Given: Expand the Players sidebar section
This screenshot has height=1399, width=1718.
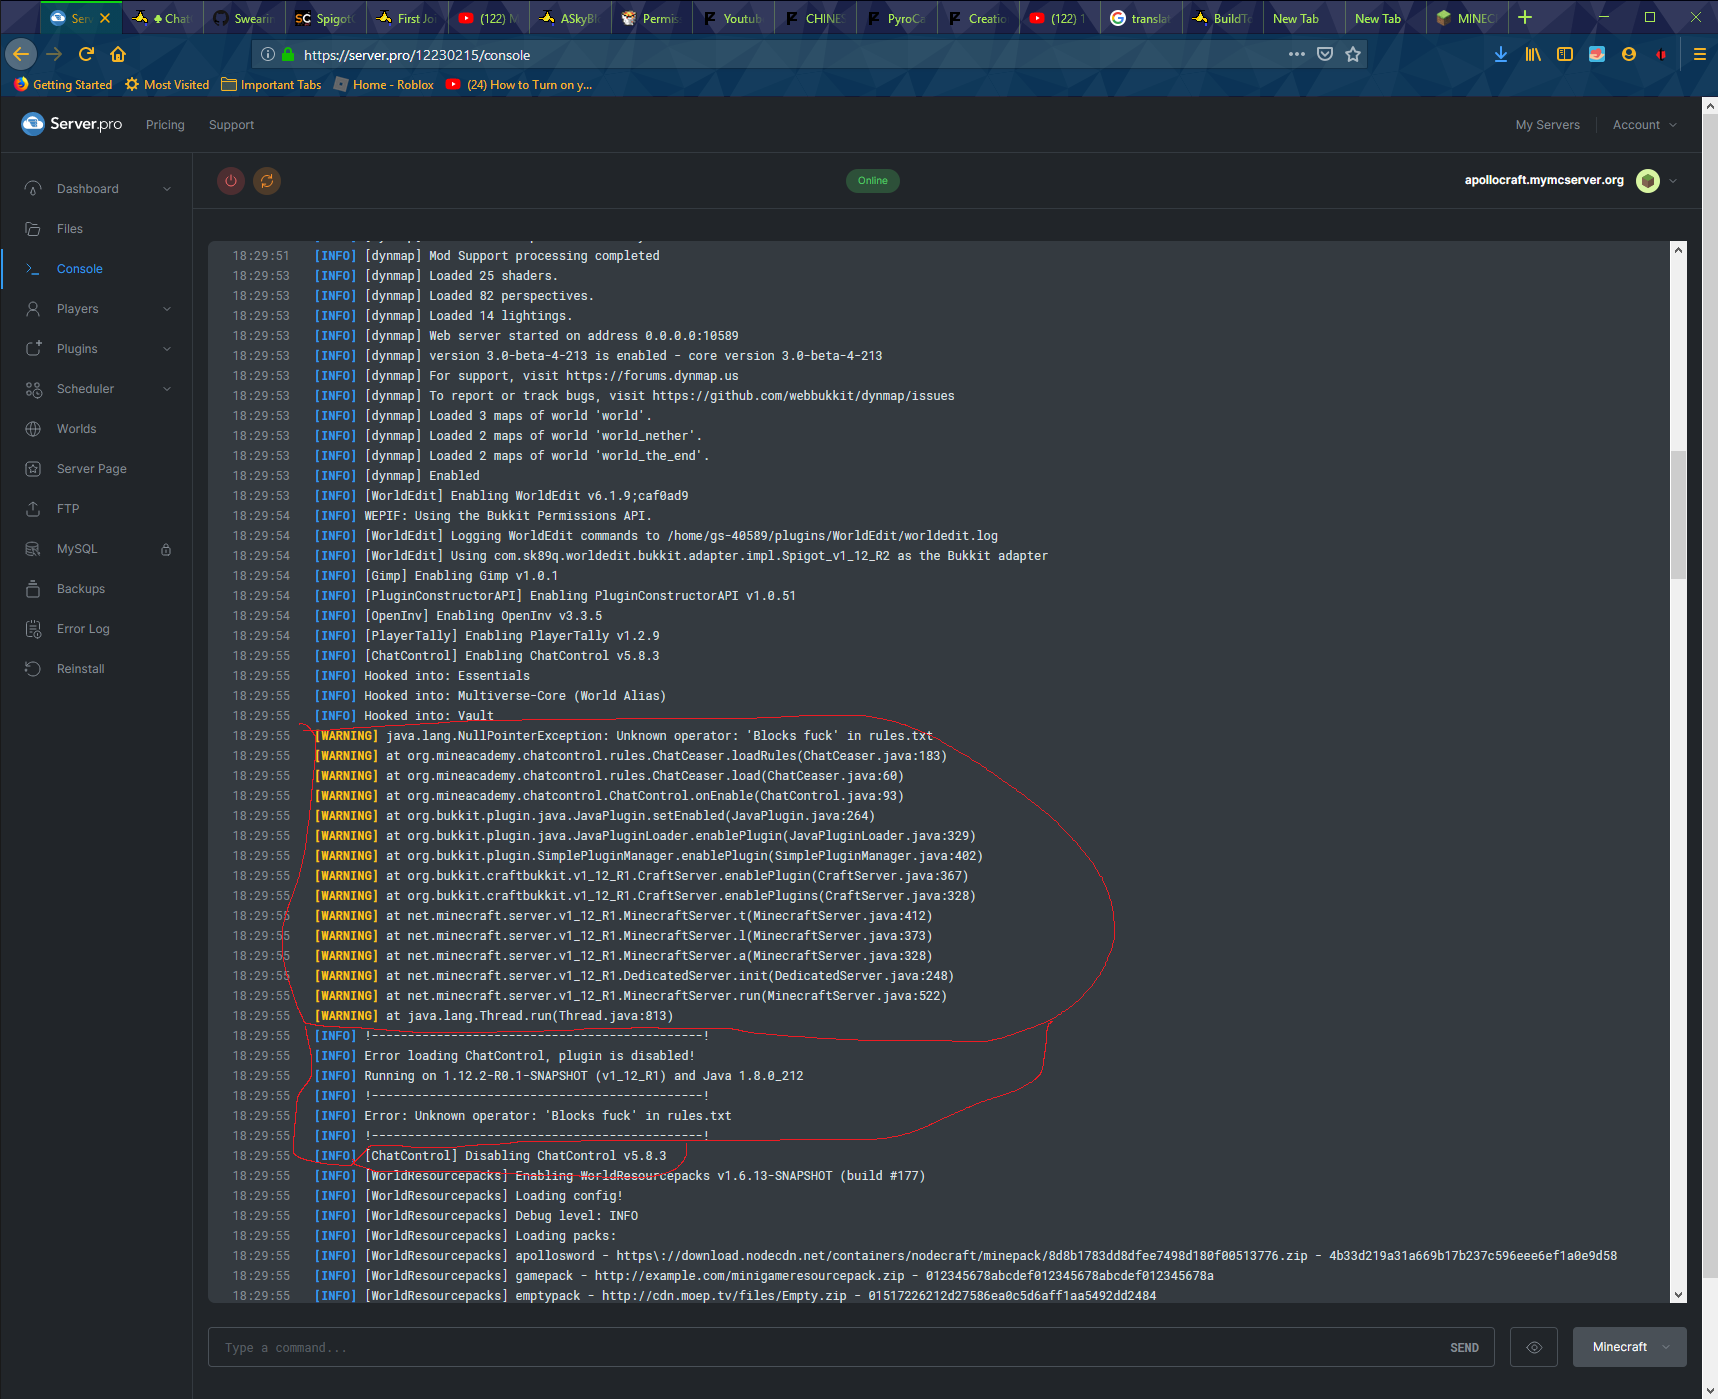Looking at the screenshot, I should point(78,308).
